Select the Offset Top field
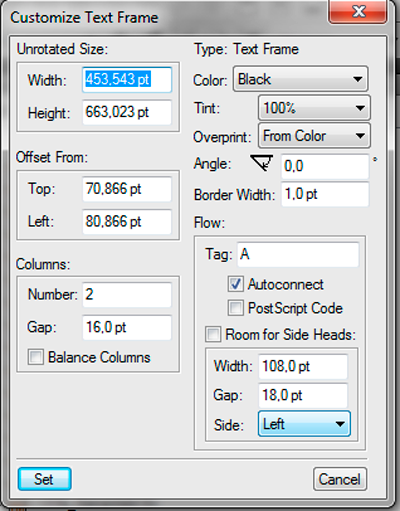This screenshot has width=400, height=511. pos(127,189)
